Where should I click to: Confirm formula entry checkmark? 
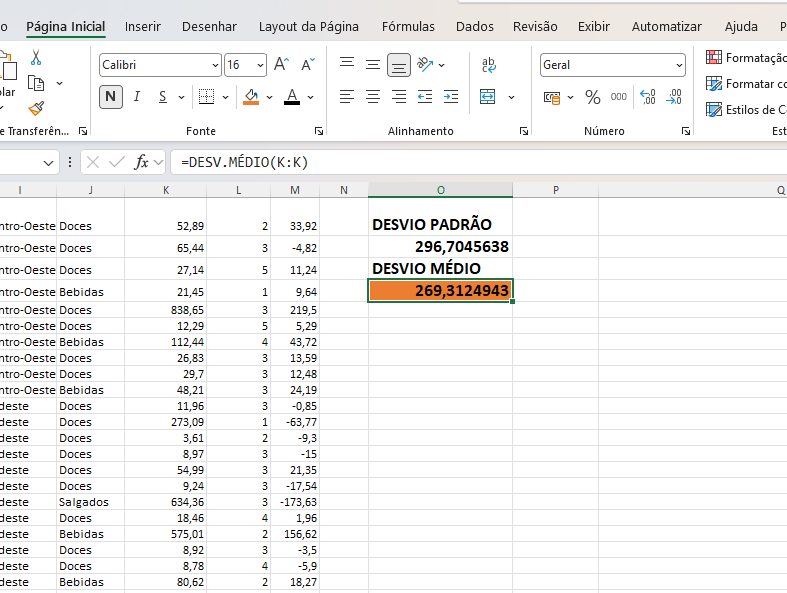coord(117,162)
